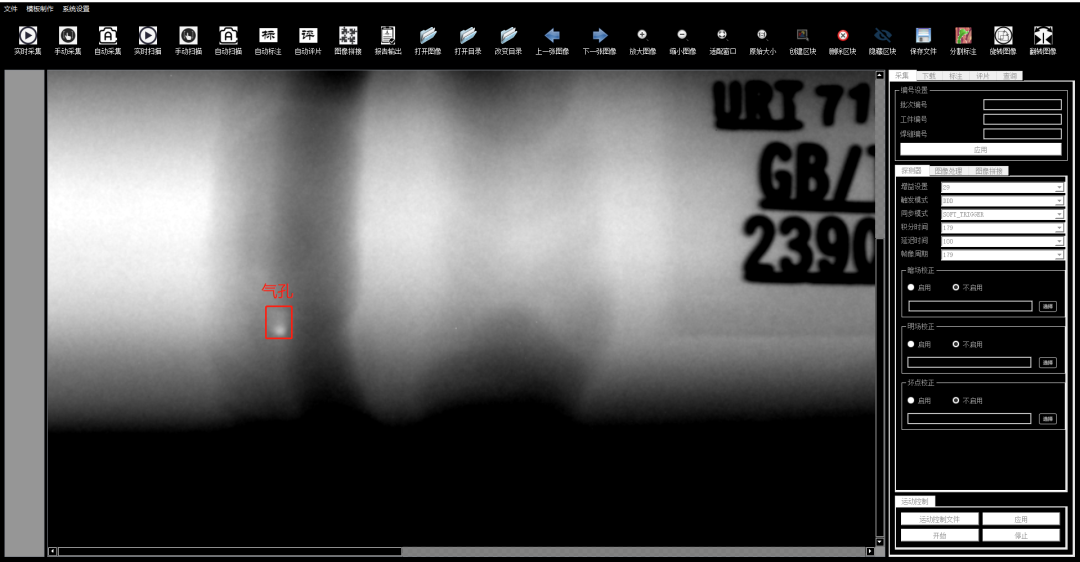The width and height of the screenshot is (1080, 562).
Task: Go to next image with 下一张图像
Action: tap(600, 37)
